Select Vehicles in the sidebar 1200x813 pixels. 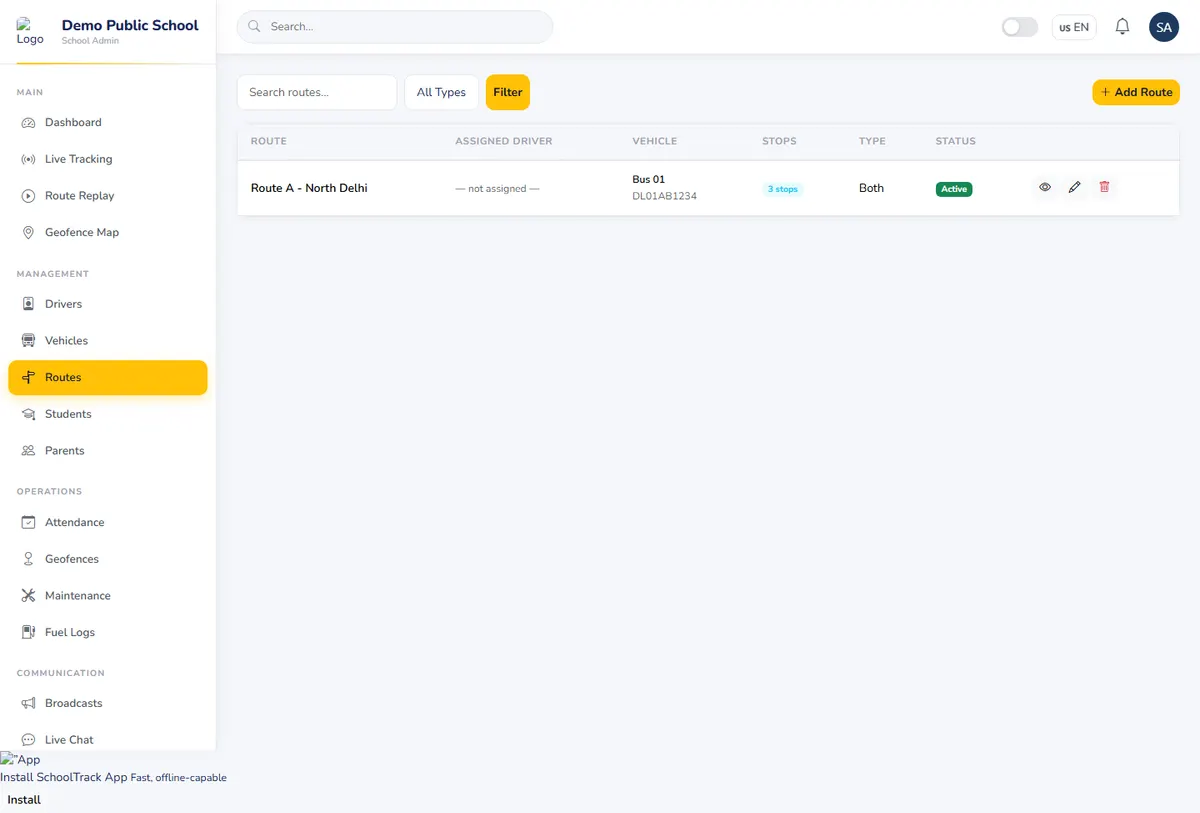point(108,341)
